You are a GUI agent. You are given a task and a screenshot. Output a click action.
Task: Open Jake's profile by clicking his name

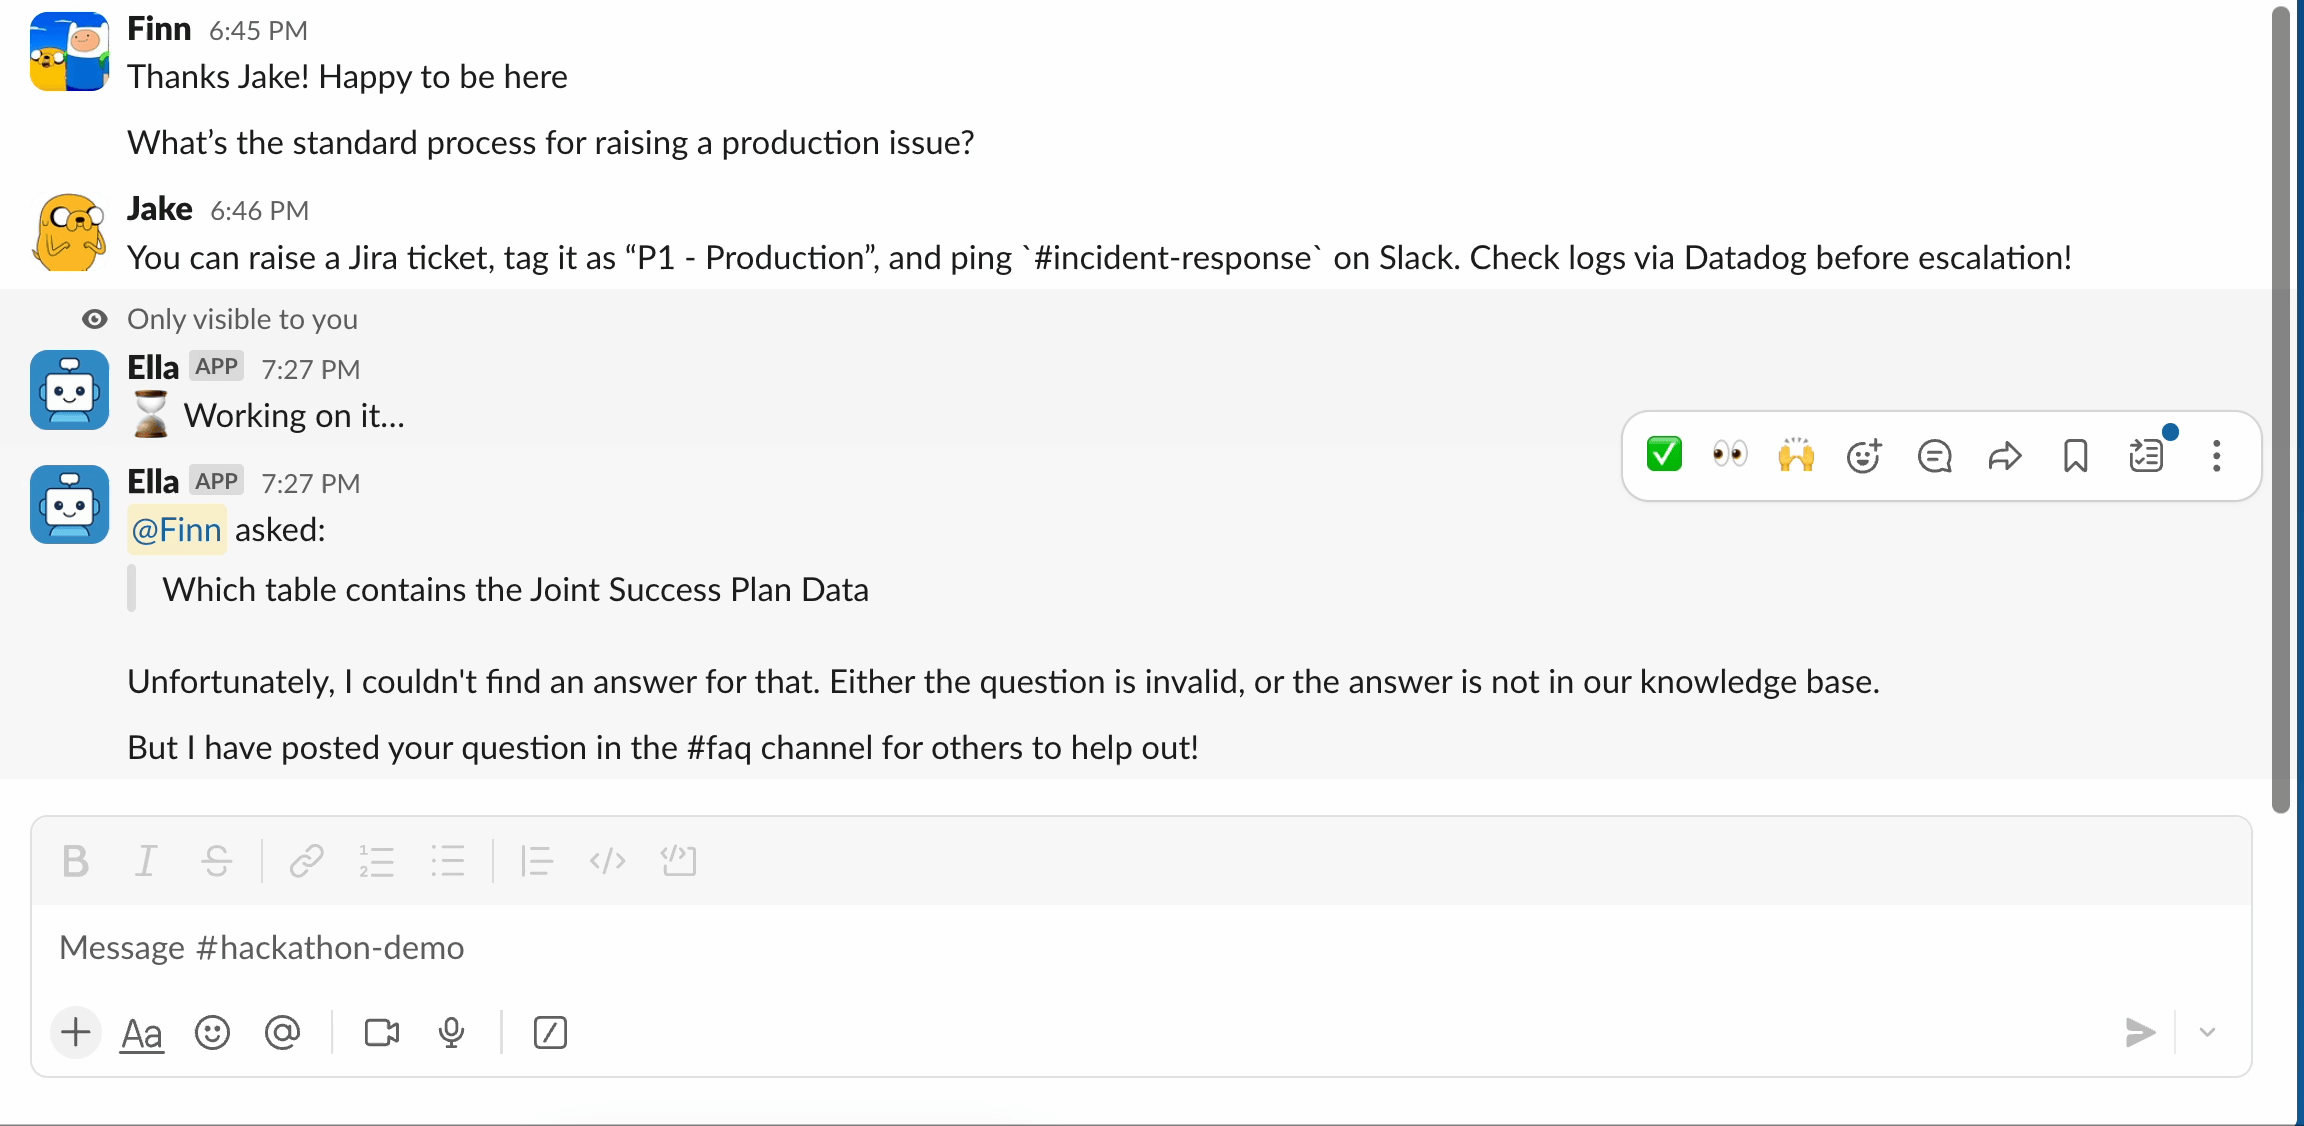pyautogui.click(x=160, y=209)
